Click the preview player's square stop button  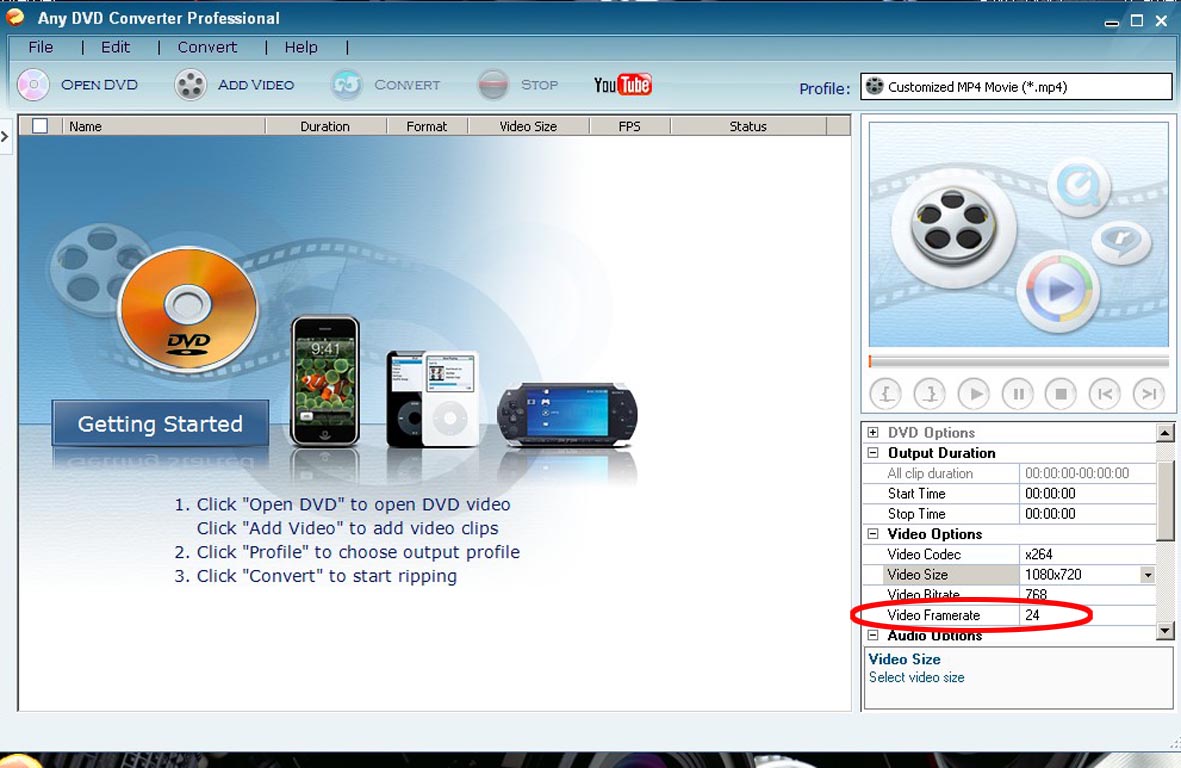click(x=1062, y=394)
